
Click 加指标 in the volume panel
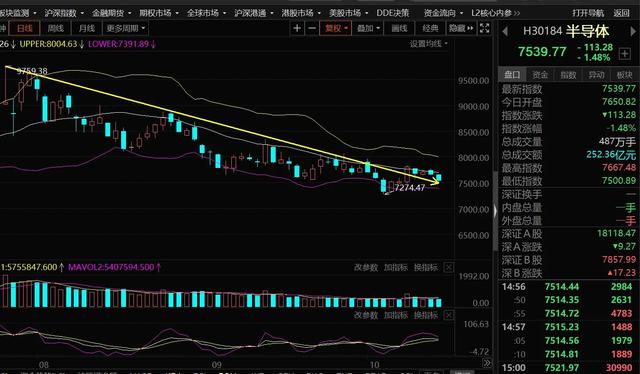(x=396, y=267)
